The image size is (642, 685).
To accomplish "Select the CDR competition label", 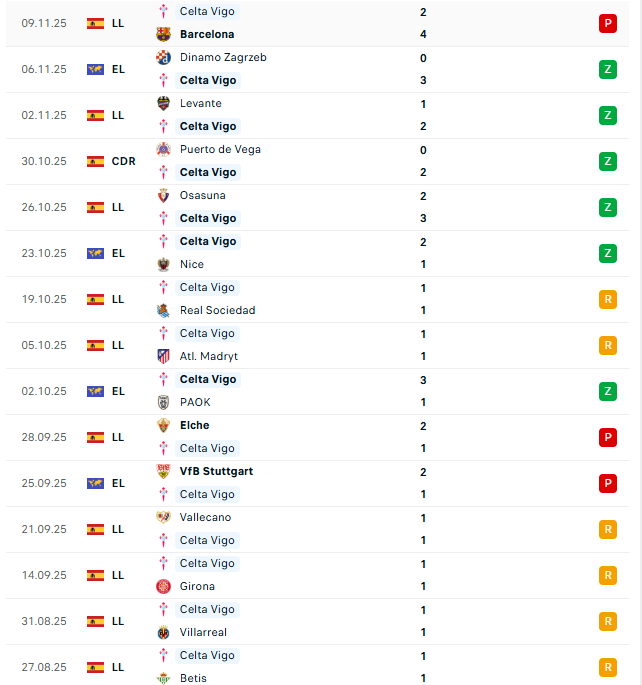I will (x=123, y=161).
